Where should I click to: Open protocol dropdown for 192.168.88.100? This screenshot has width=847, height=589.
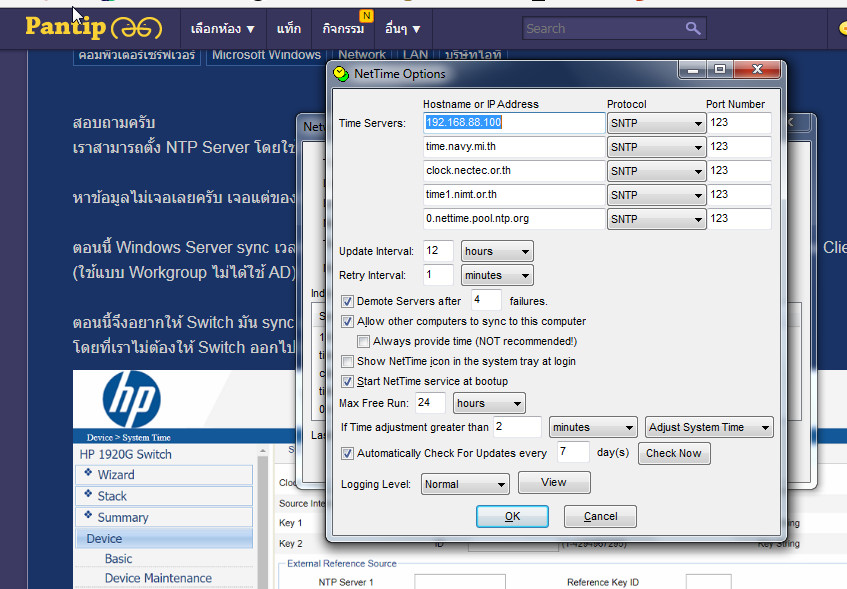656,123
